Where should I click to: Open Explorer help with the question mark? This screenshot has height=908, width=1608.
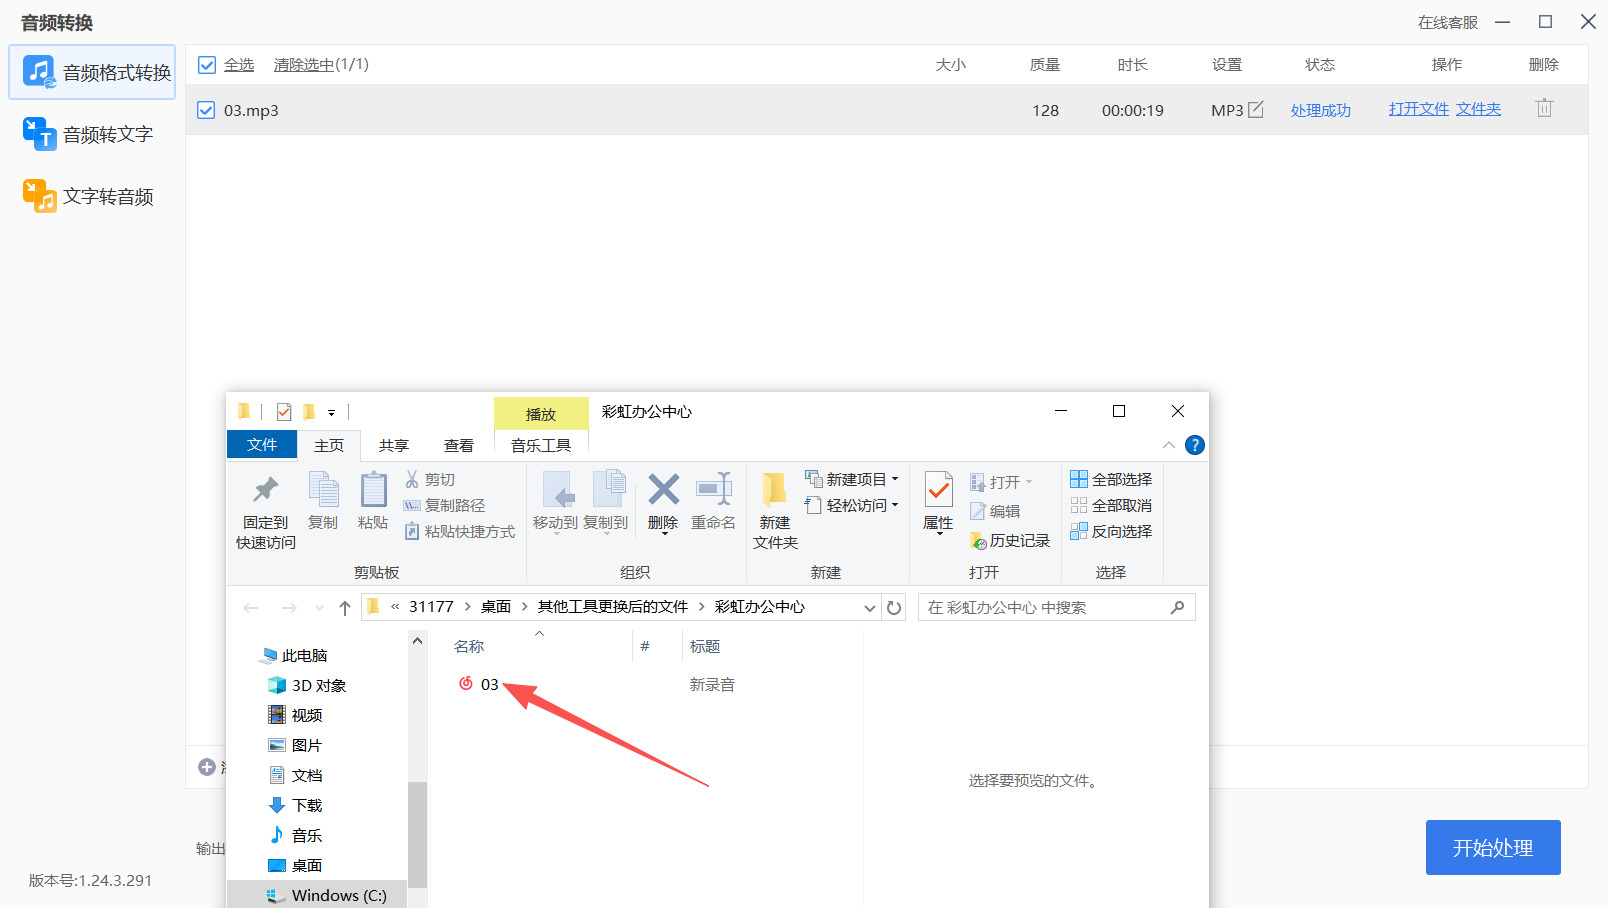pos(1194,445)
